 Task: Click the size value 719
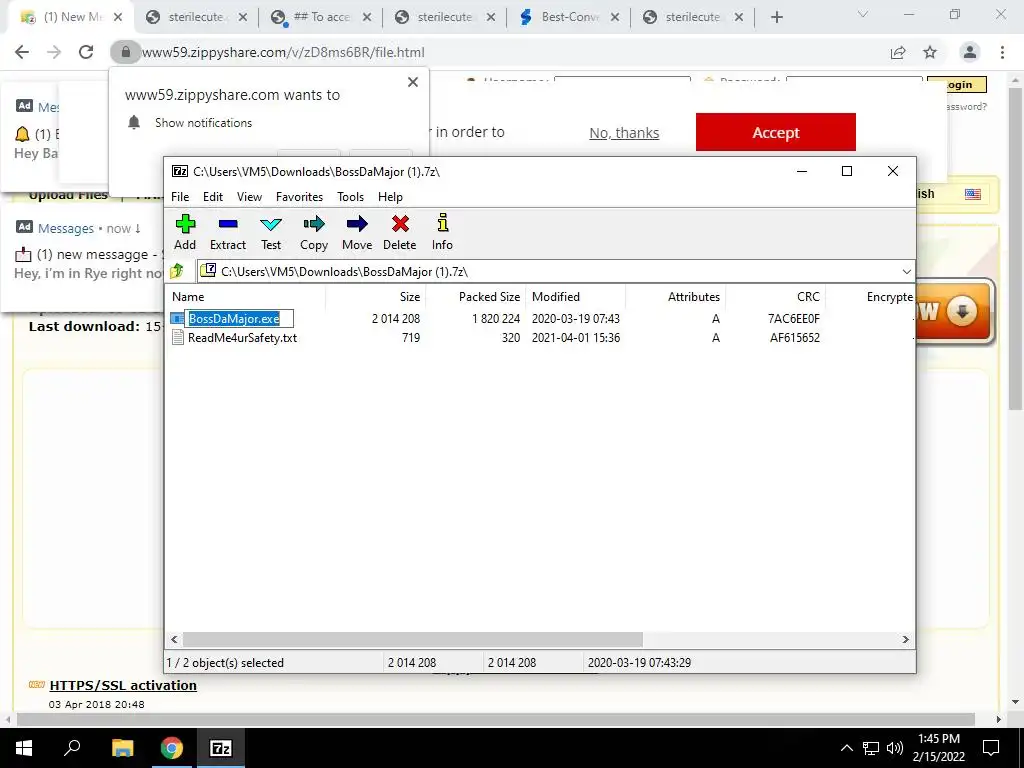tap(411, 338)
